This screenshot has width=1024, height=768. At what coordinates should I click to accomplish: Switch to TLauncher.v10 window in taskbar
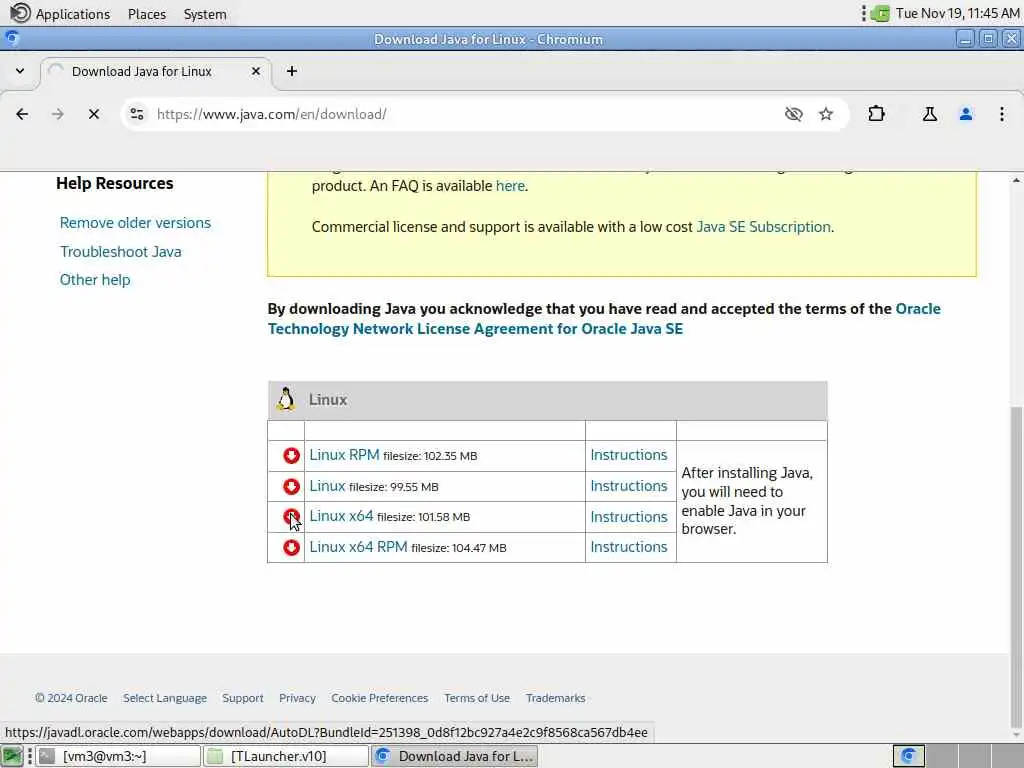(285, 756)
